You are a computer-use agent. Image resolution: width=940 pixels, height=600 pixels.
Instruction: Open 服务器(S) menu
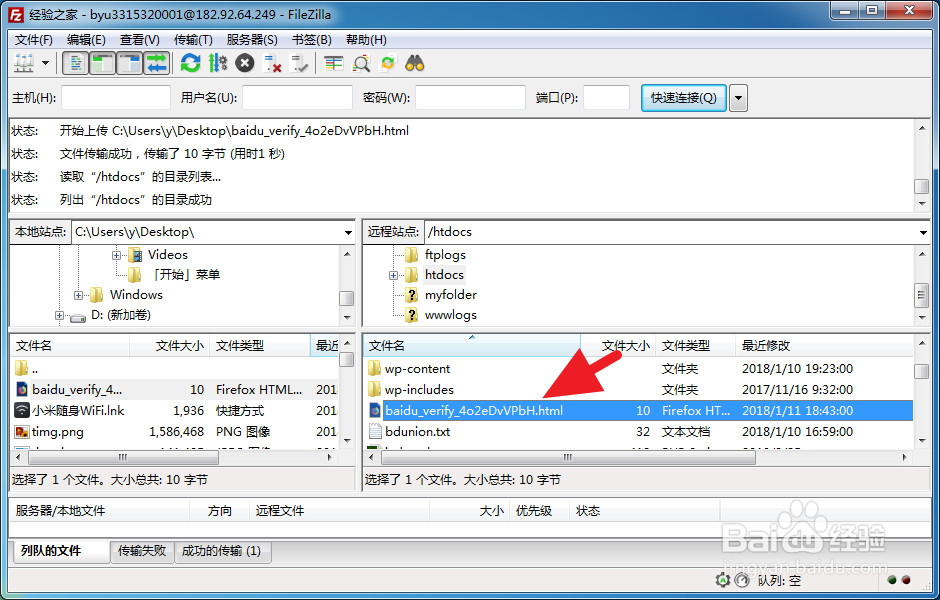coord(252,40)
